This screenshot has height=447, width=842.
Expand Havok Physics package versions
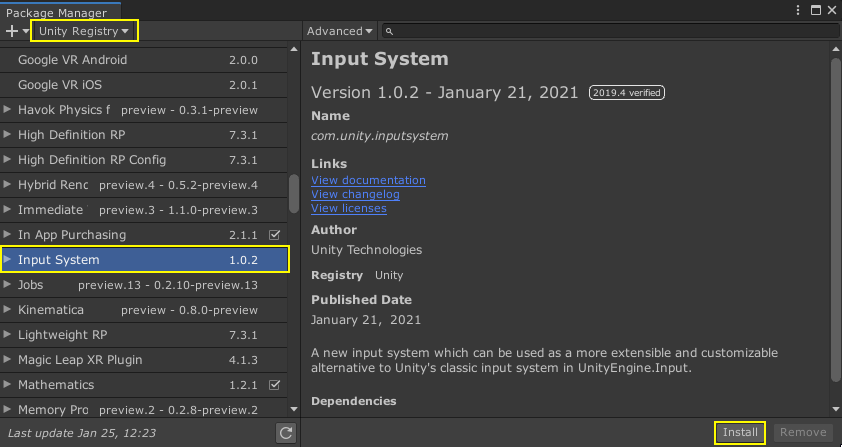point(7,110)
